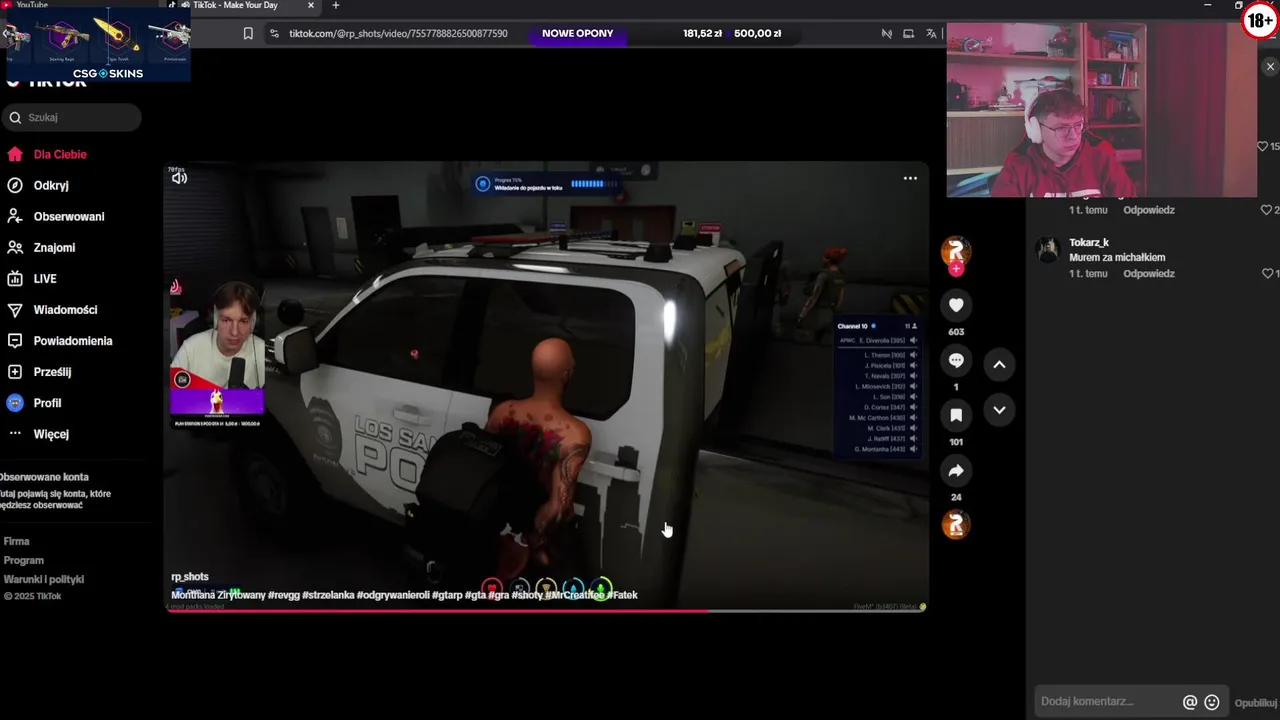Open Tokarz_k's profile avatar

[1048, 250]
